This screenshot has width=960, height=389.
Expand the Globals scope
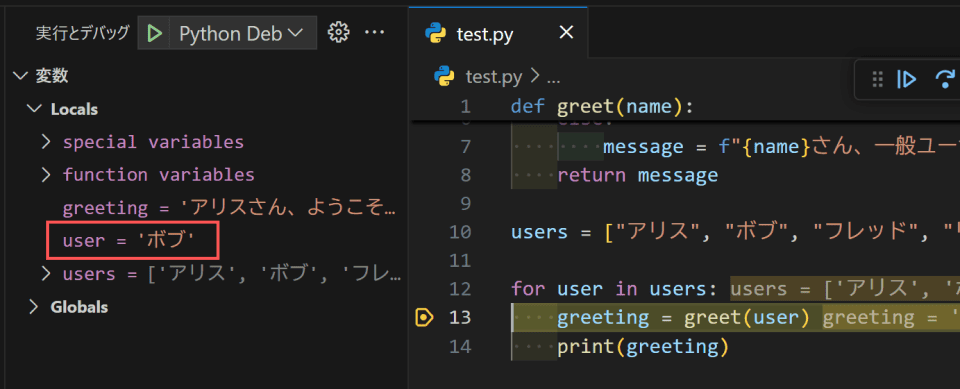coord(34,306)
